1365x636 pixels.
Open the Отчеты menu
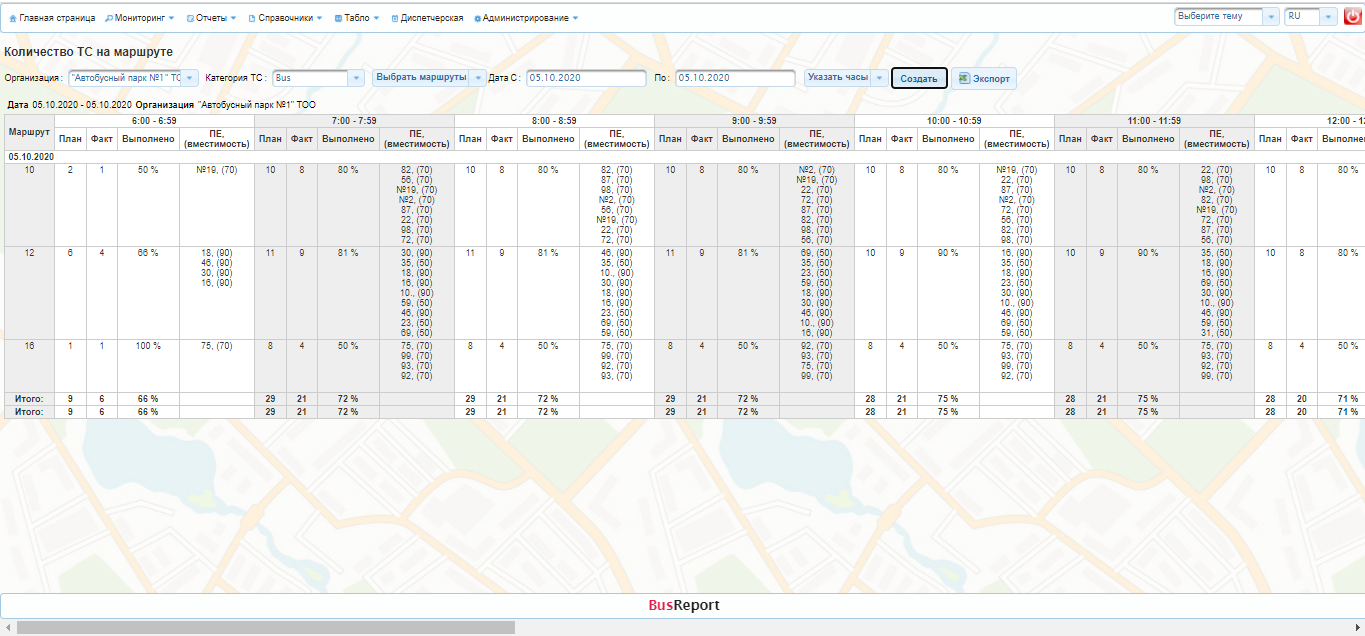(x=212, y=18)
